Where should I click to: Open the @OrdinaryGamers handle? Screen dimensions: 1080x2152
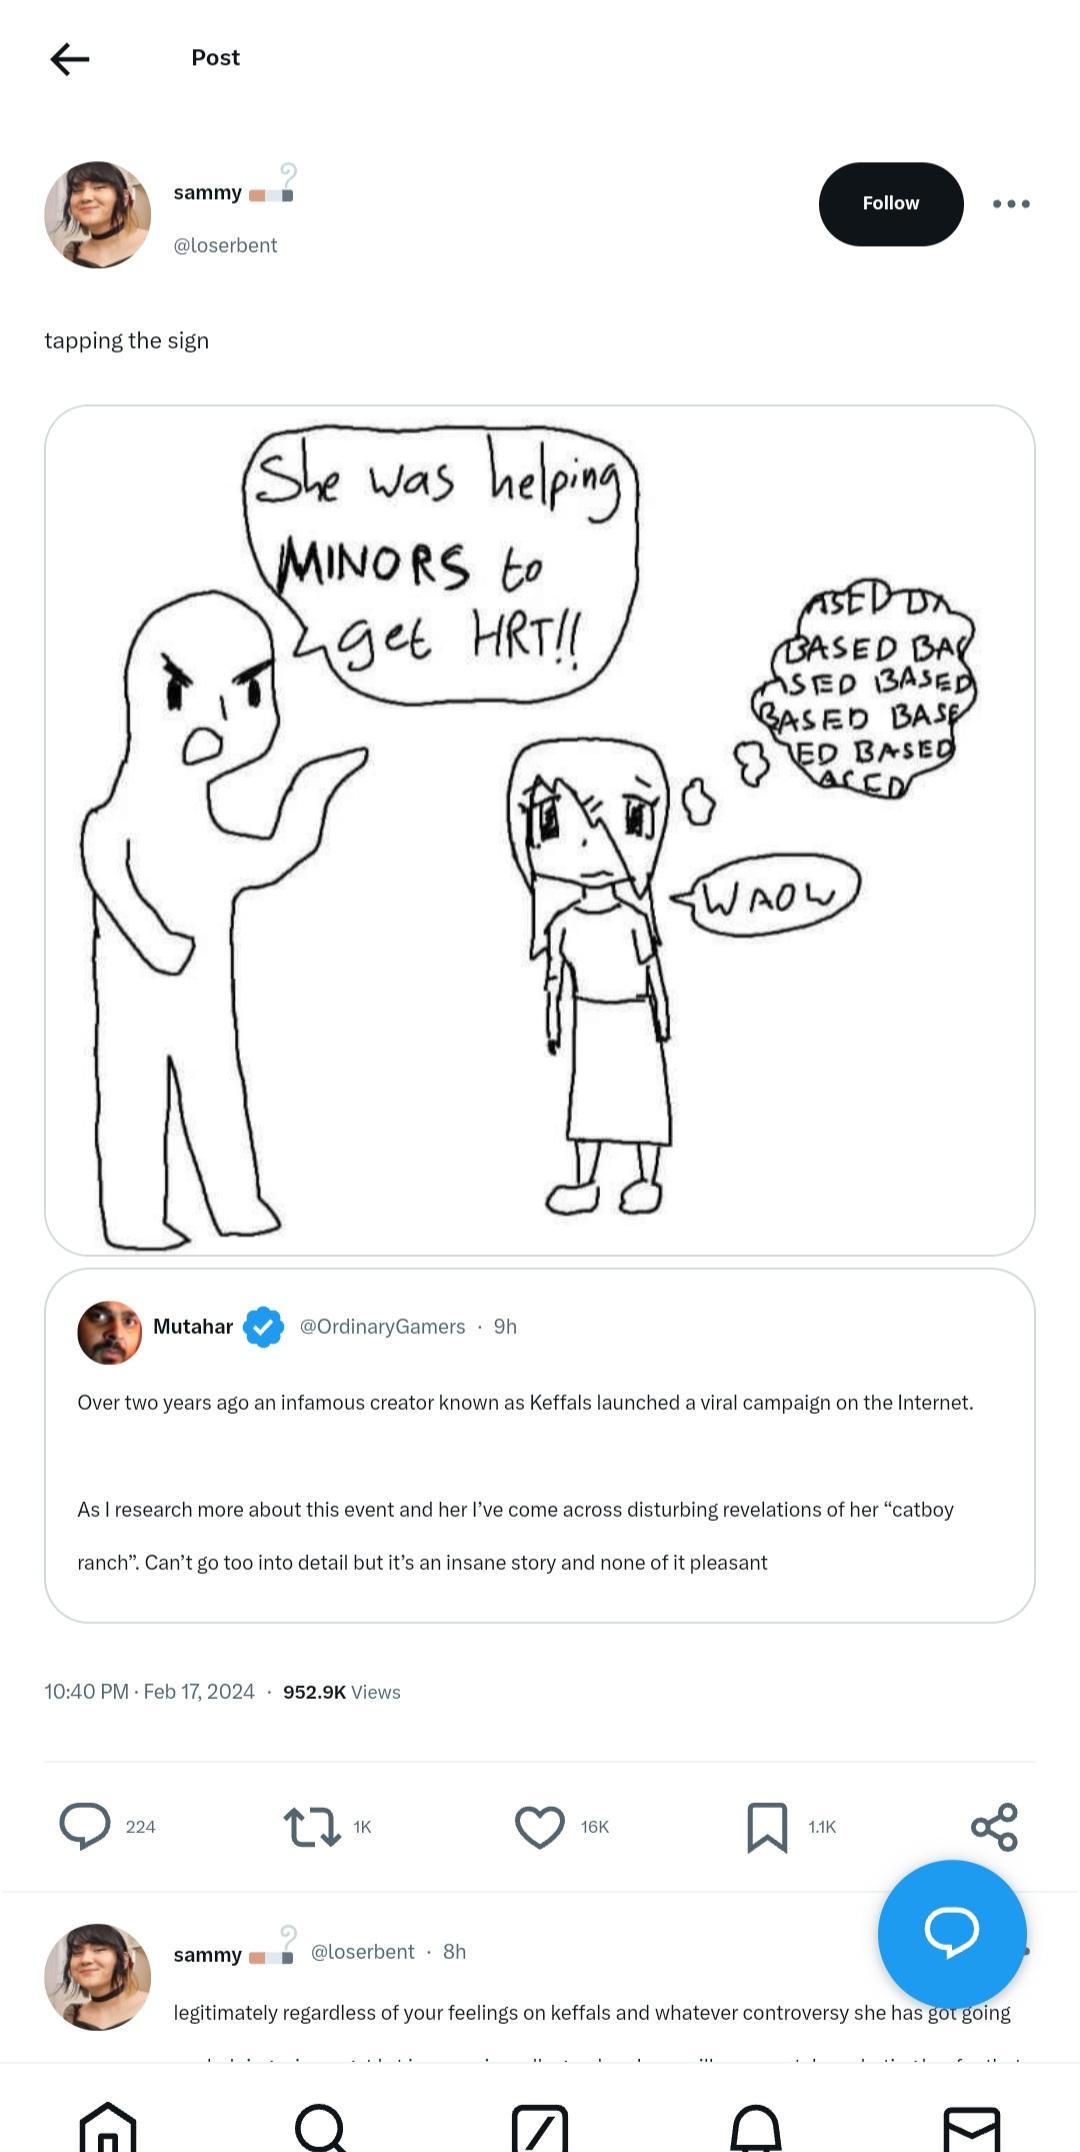382,1327
